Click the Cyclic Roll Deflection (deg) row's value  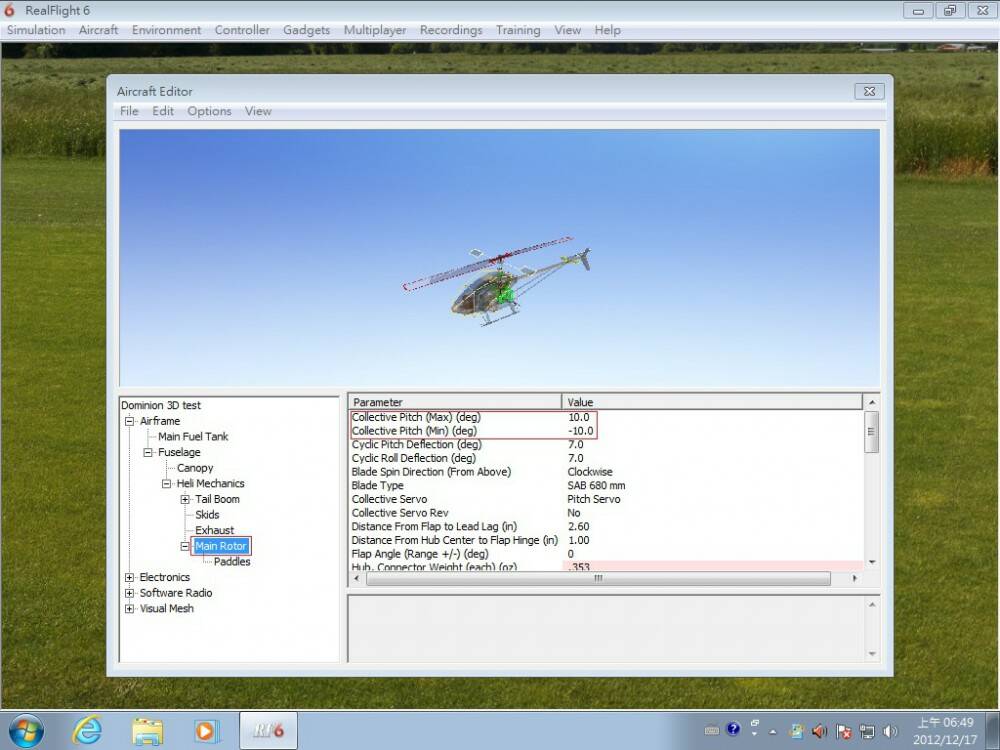(575, 458)
